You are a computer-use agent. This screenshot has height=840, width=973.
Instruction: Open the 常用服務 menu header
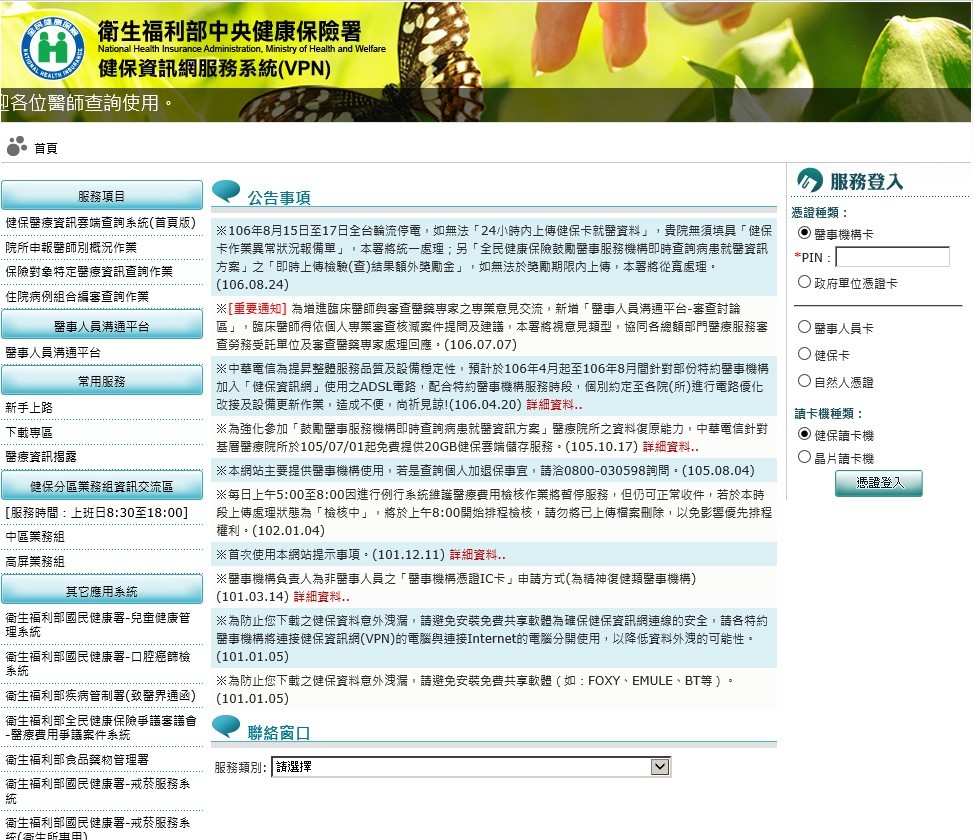click(102, 381)
